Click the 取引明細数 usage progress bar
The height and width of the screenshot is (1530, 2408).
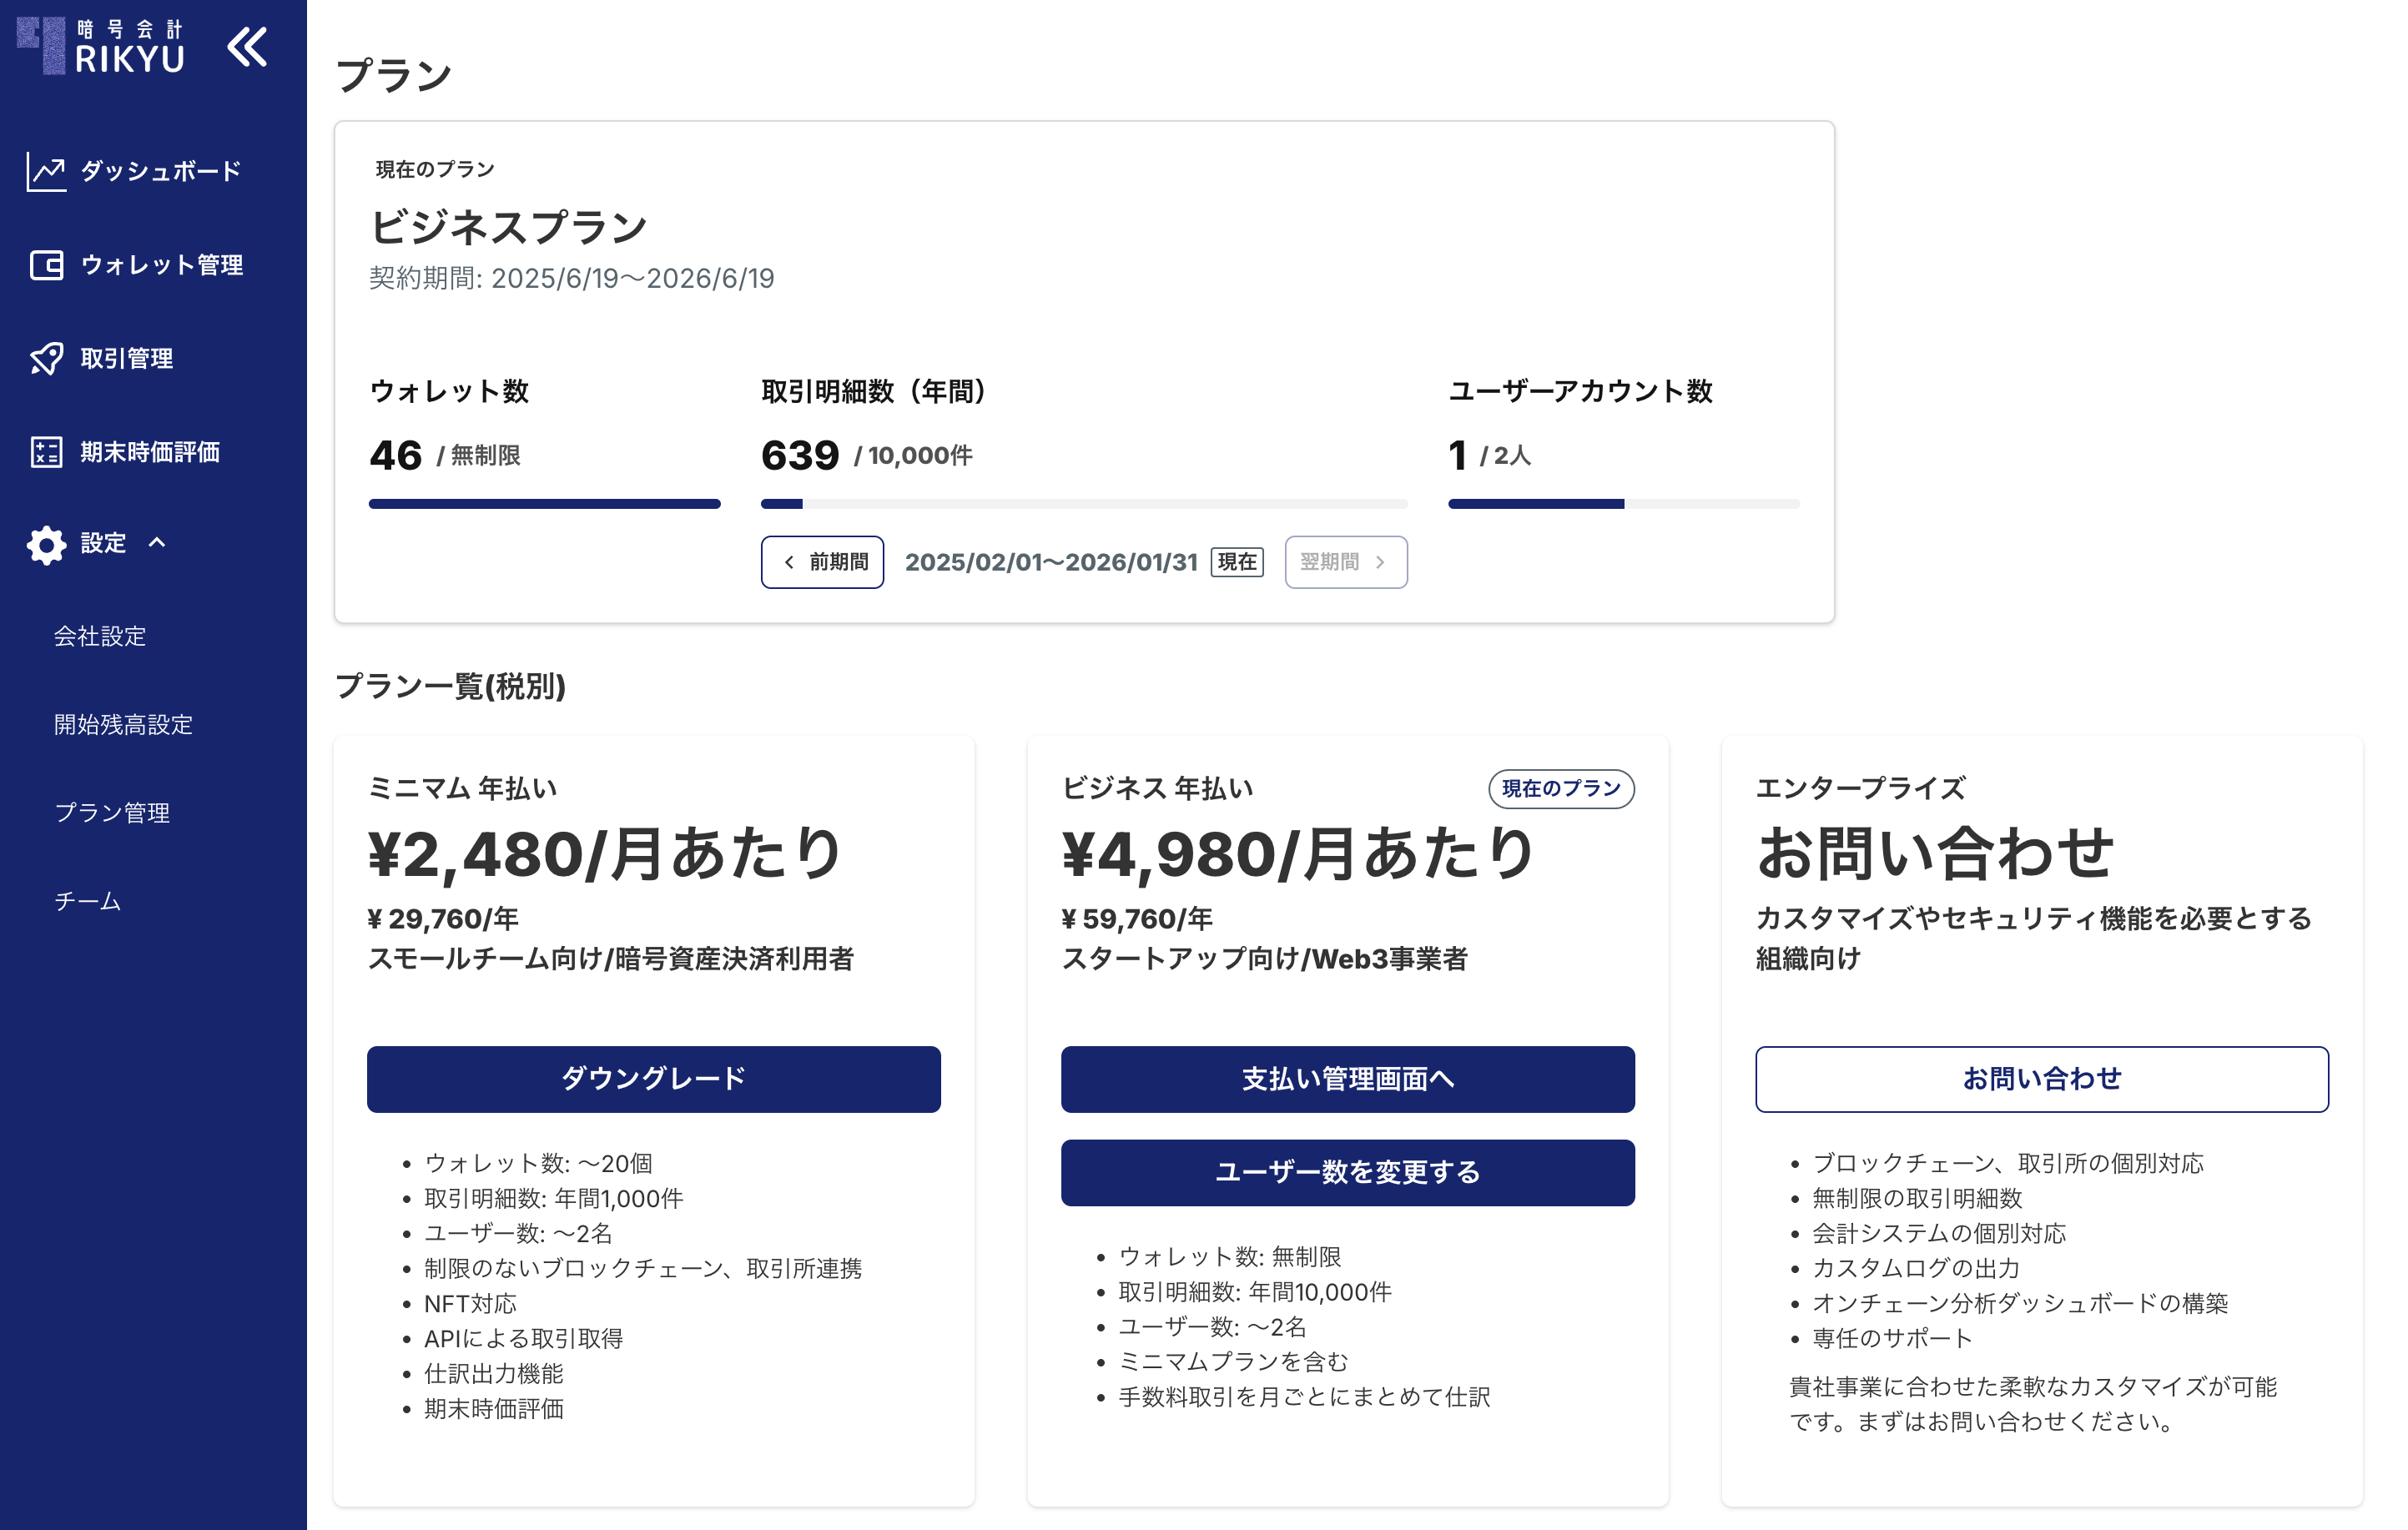point(1083,504)
